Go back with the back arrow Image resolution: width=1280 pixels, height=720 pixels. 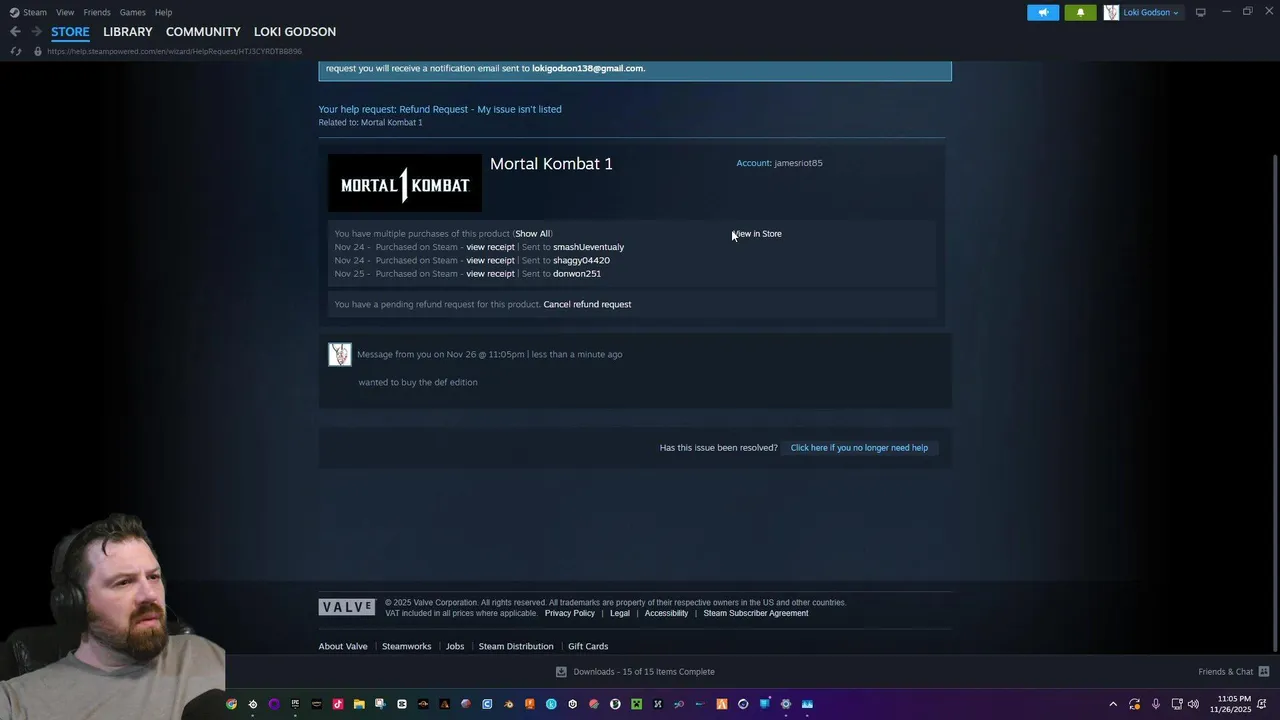point(15,31)
